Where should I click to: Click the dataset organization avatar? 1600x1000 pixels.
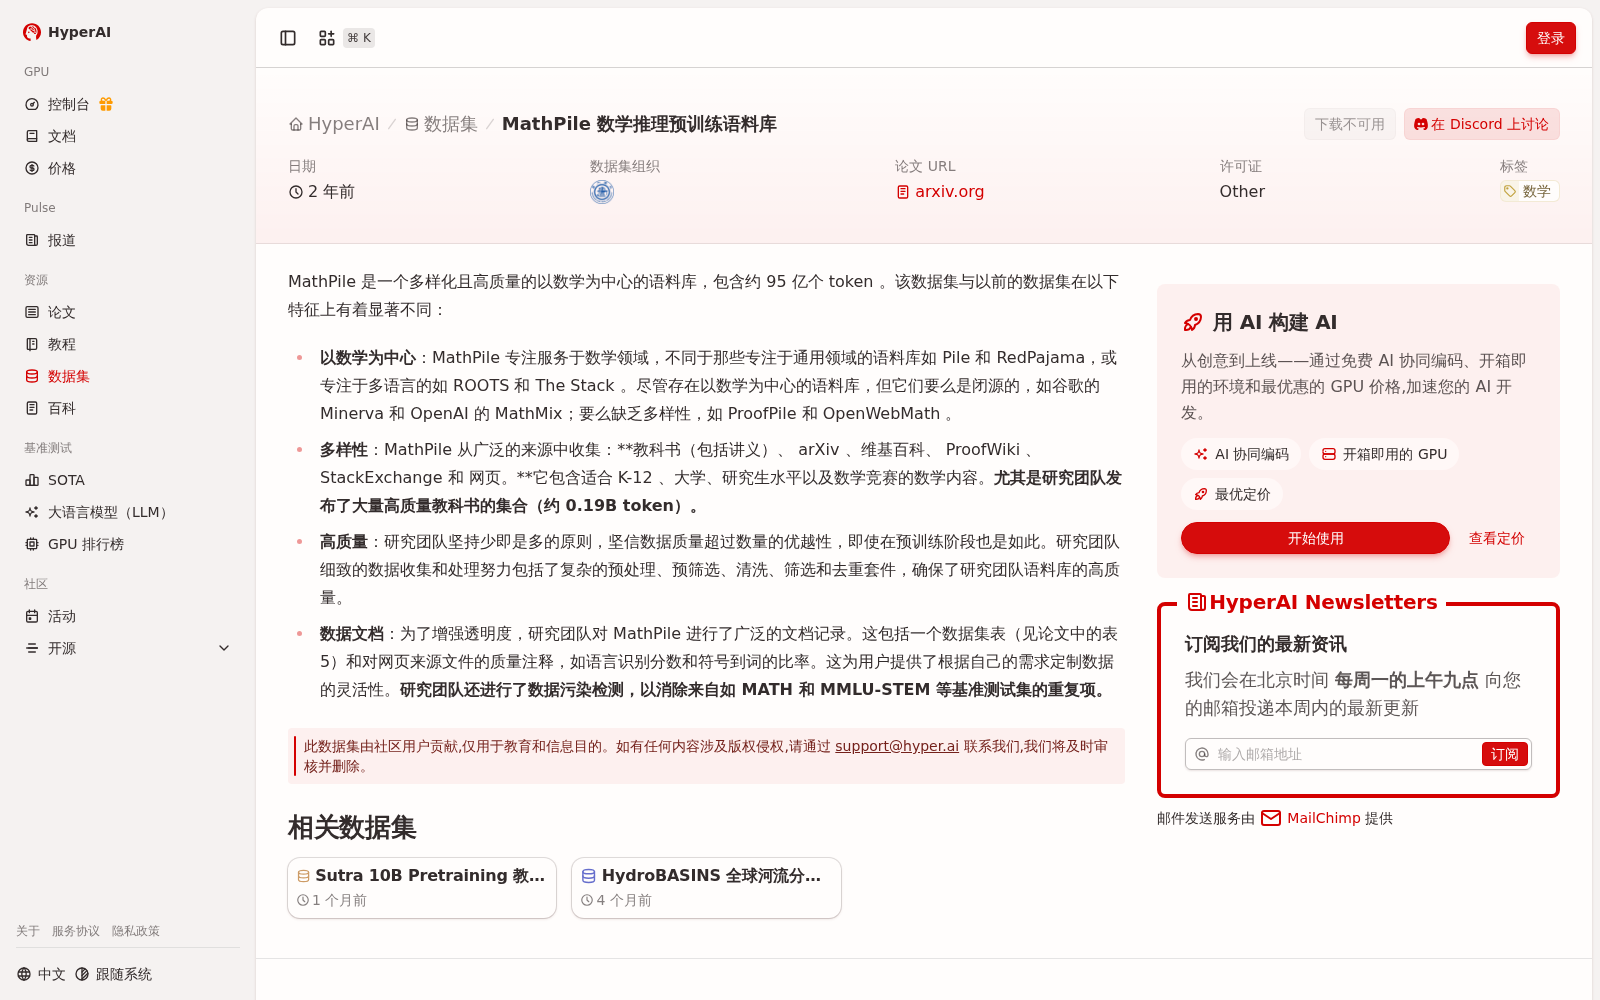pos(602,192)
